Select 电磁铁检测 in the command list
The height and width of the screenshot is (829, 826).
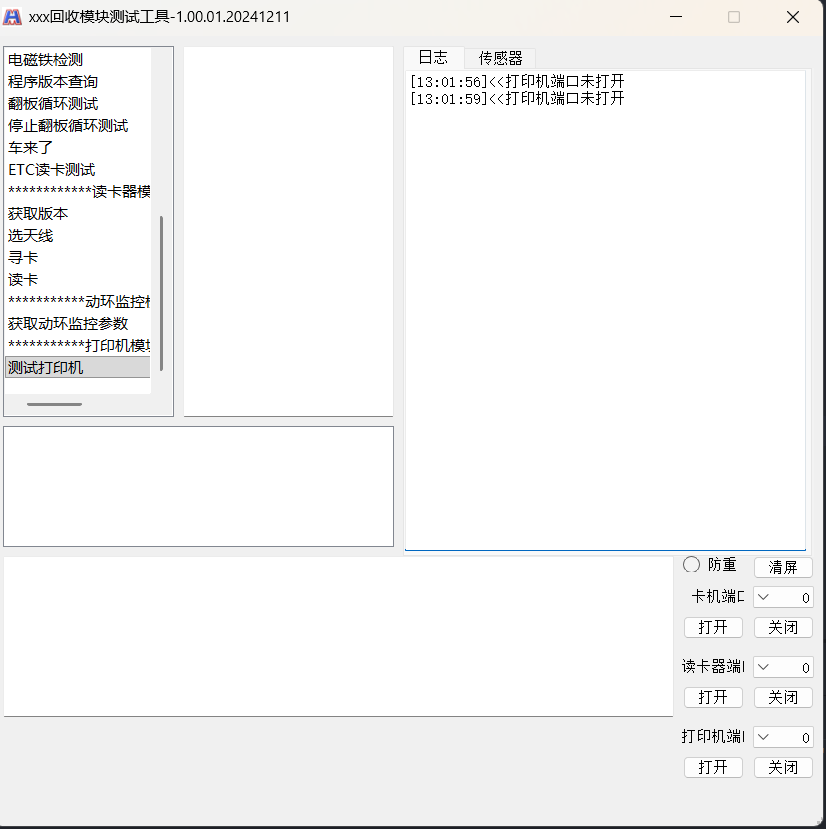[78, 60]
